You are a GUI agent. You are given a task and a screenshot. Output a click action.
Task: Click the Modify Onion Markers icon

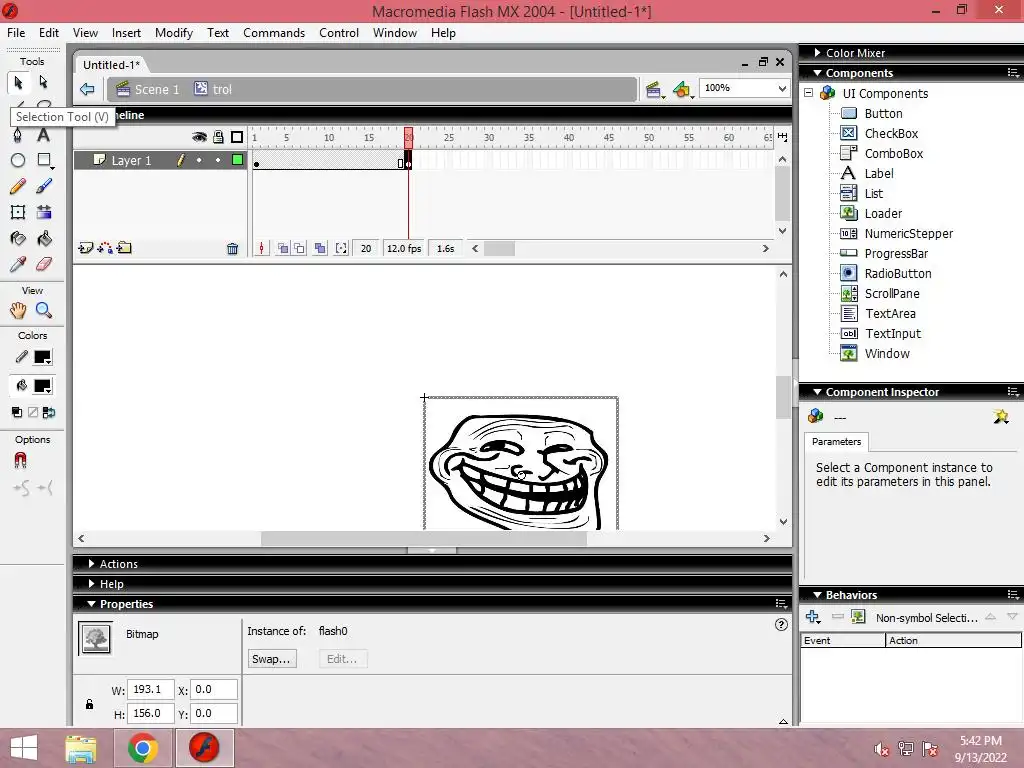click(x=341, y=248)
